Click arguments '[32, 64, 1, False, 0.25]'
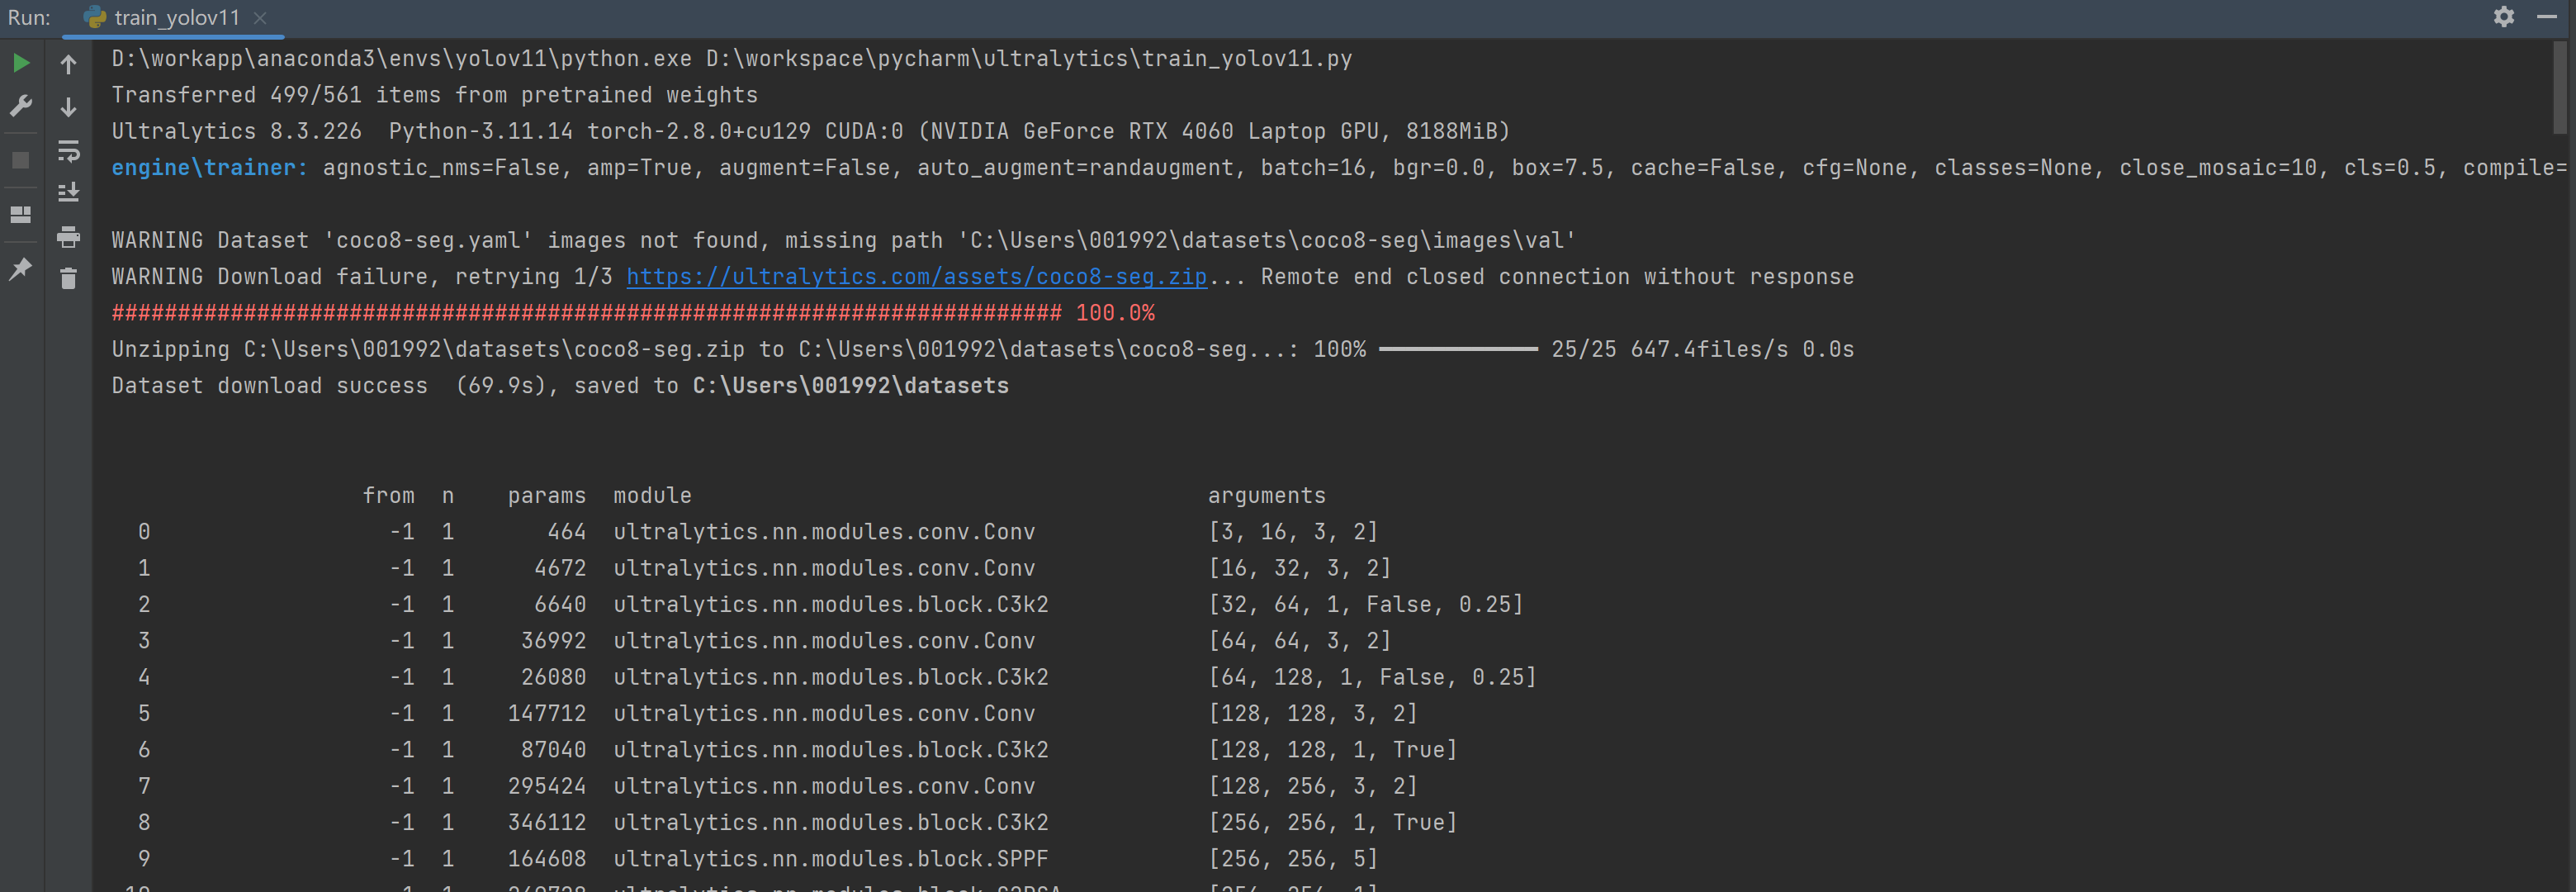Viewport: 2576px width, 892px height. click(1366, 605)
